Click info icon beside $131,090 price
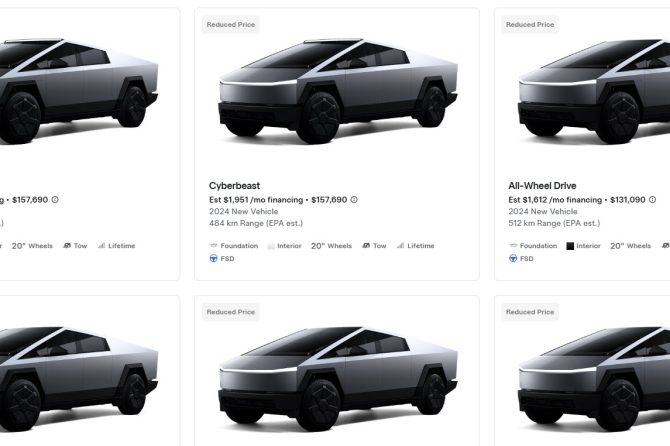Viewport: 670px width, 446px height. (652, 200)
